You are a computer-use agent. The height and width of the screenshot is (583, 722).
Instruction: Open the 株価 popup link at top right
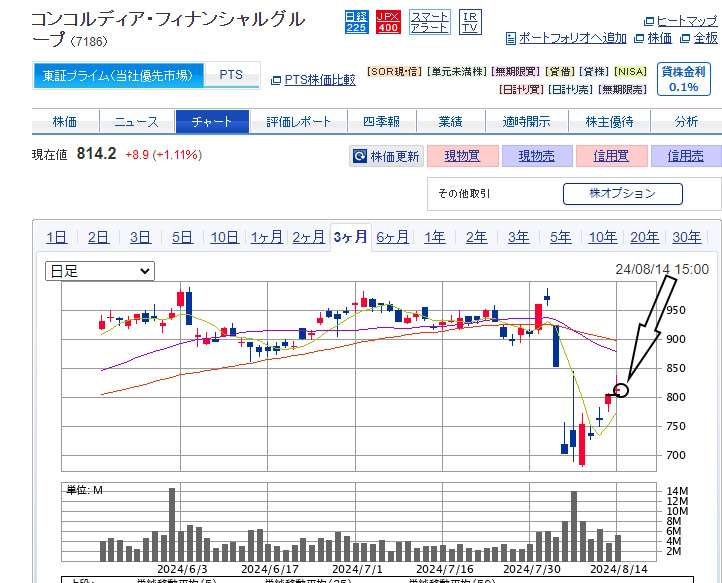click(659, 38)
